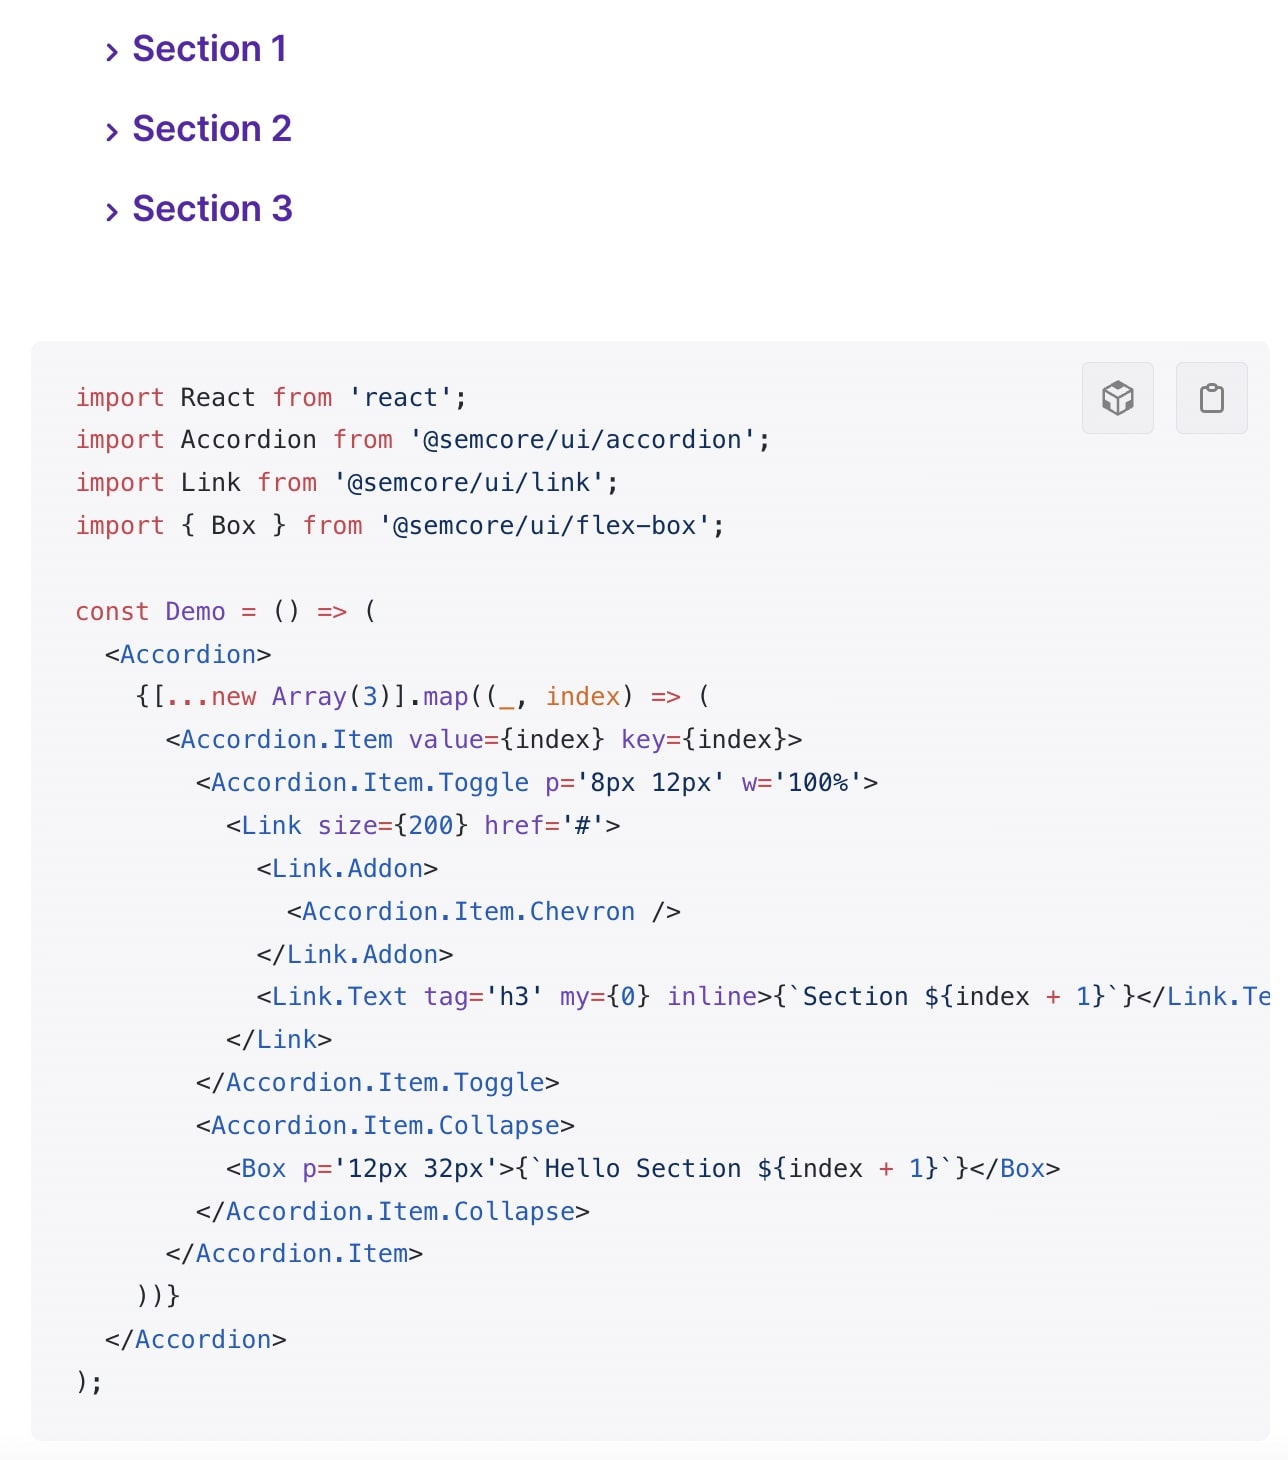
Task: Click the Accordion.Item.Chevron tag in code
Action: (x=468, y=912)
